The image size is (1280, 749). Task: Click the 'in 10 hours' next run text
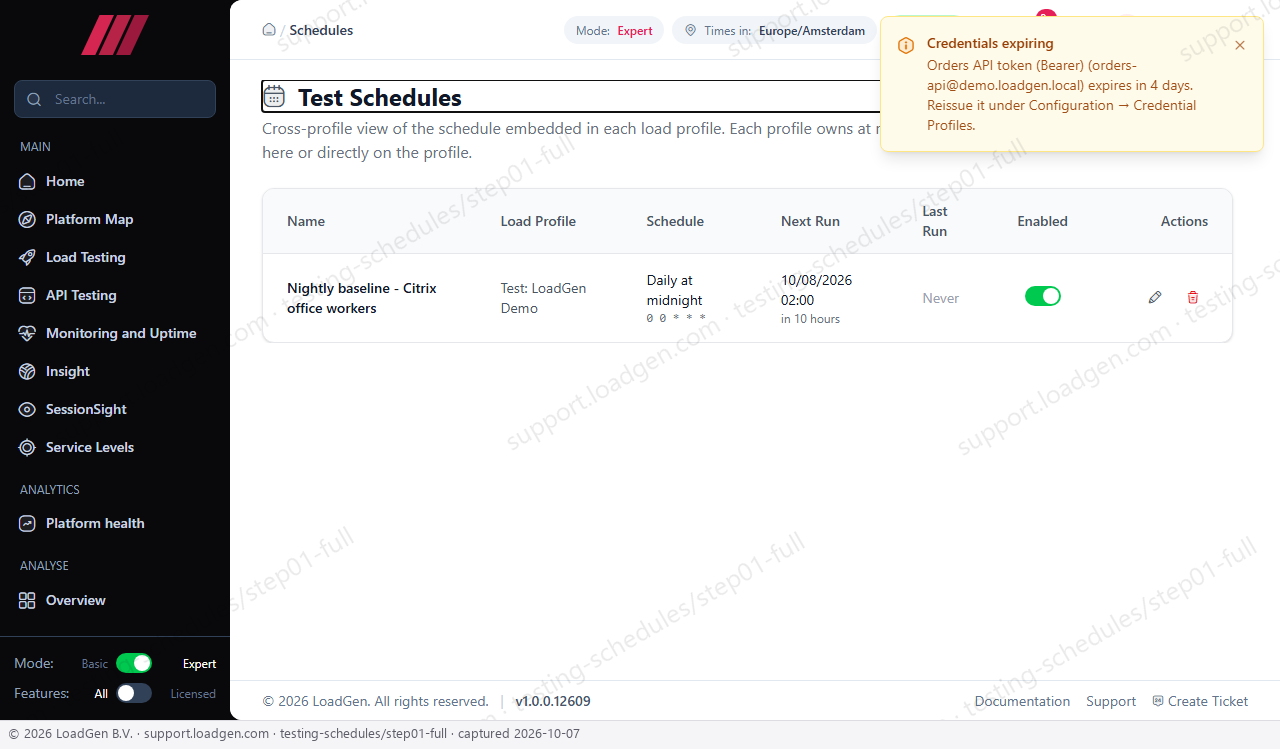pyautogui.click(x=810, y=319)
